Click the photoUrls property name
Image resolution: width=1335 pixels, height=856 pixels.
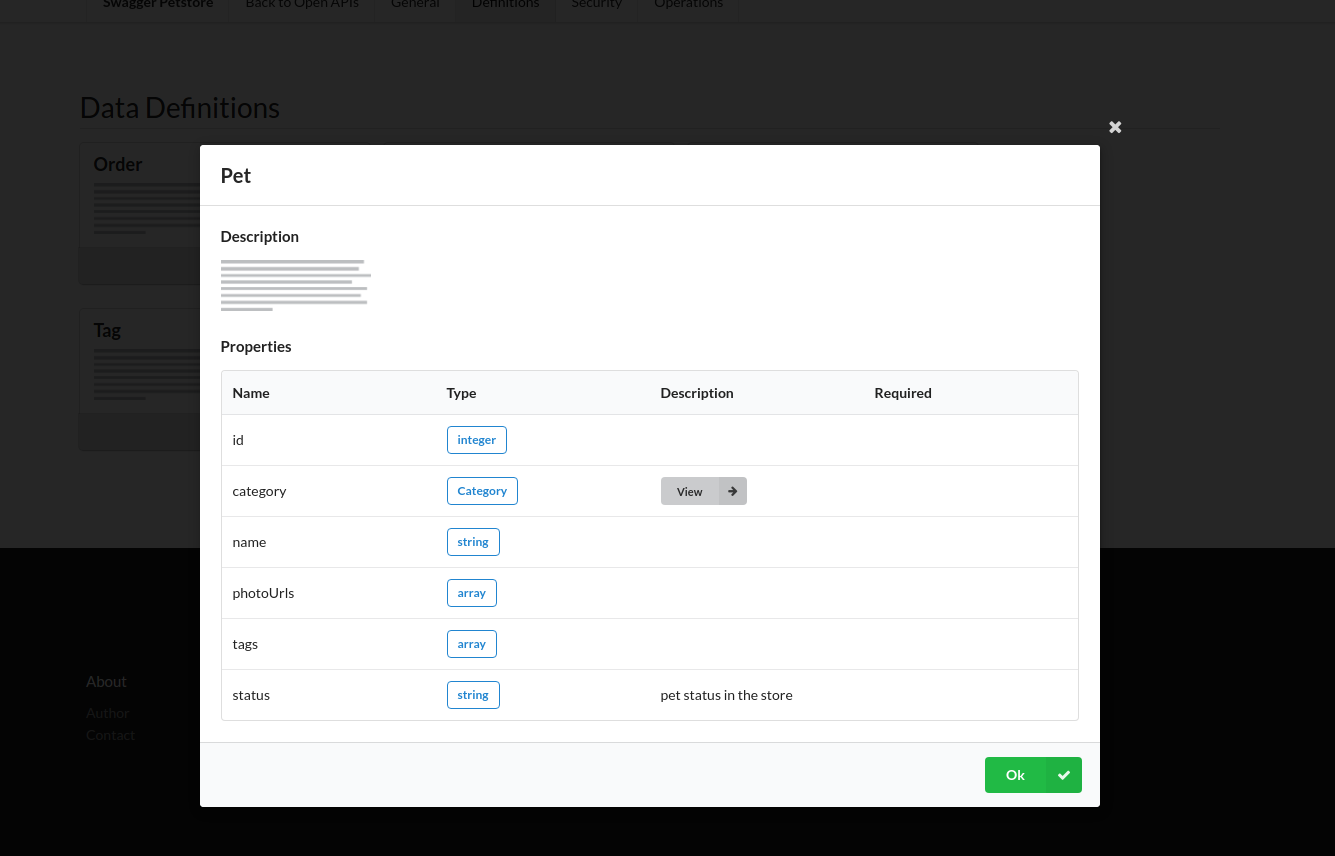(263, 593)
